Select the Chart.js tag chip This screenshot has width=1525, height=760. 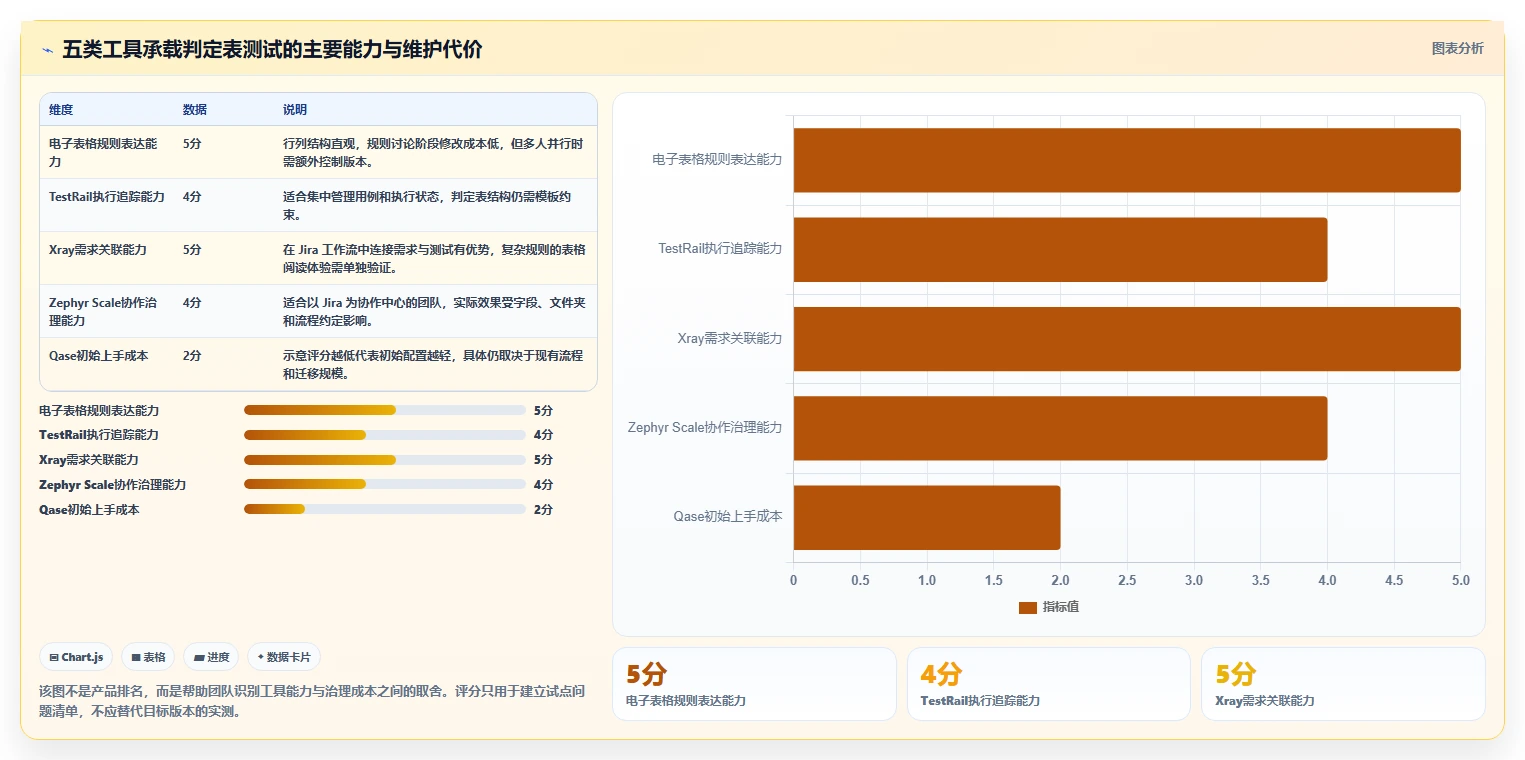[77, 657]
